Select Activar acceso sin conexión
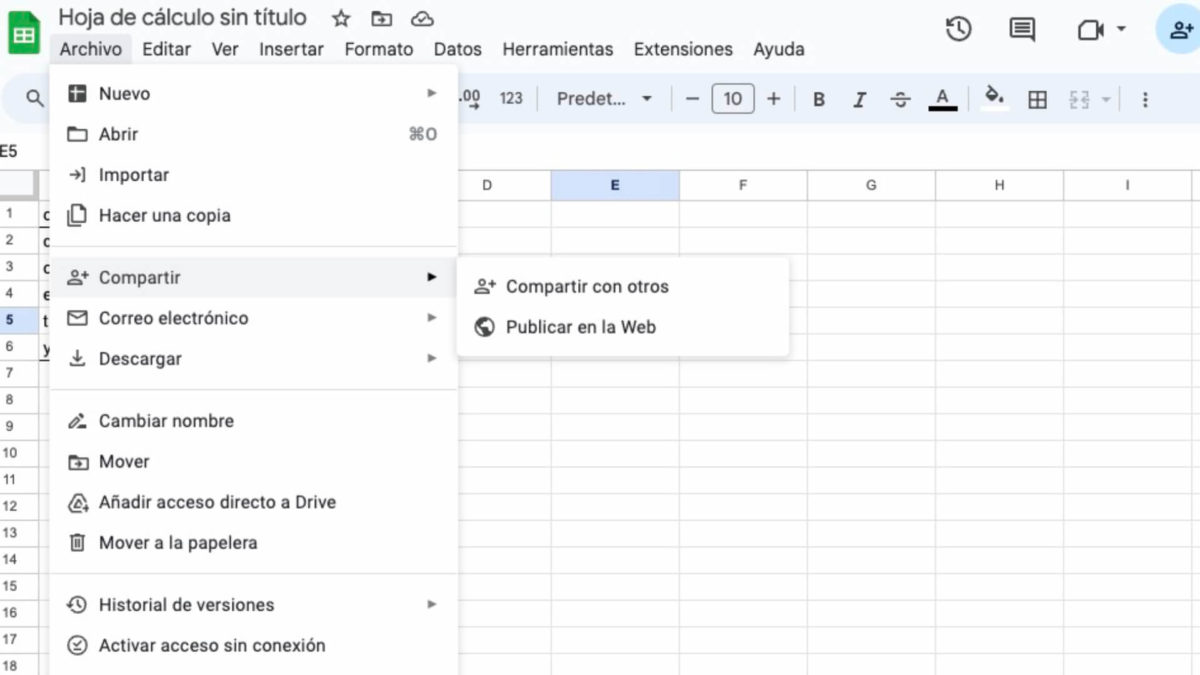This screenshot has height=675, width=1200. pyautogui.click(x=254, y=645)
